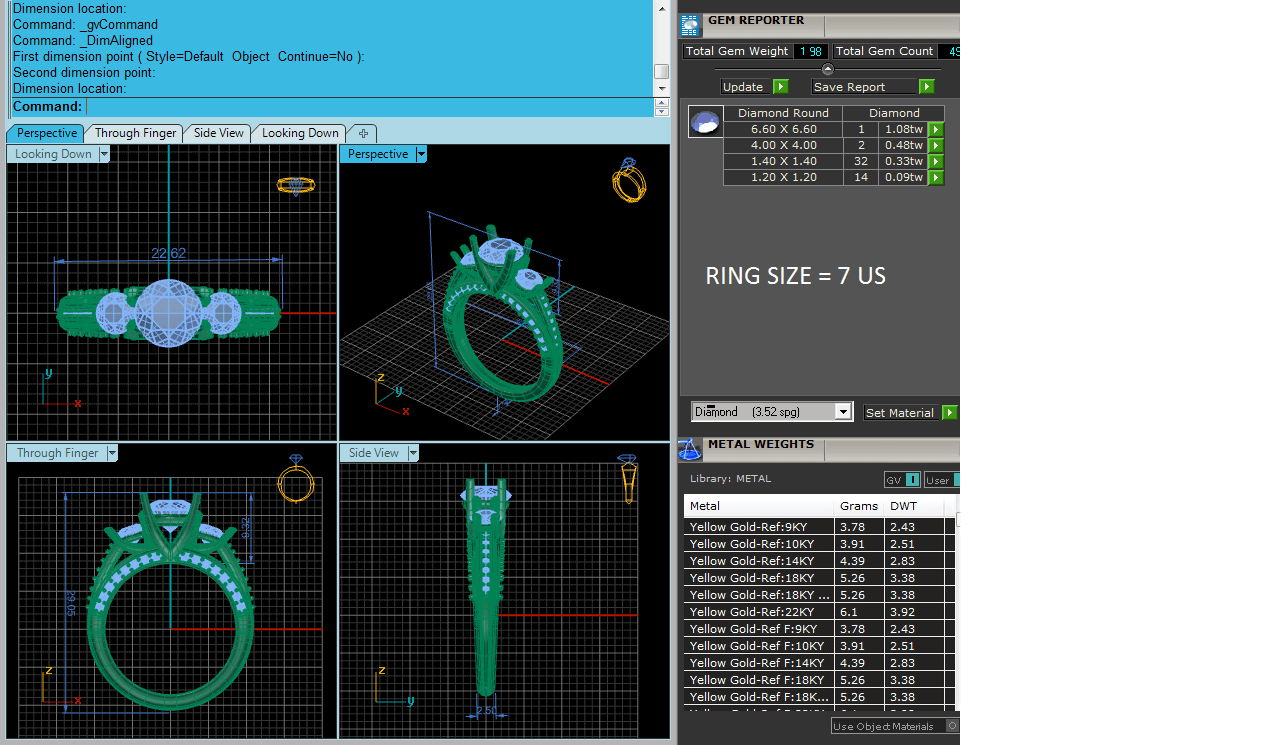The image size is (1274, 745).
Task: Expand the Through Finger viewport title menu
Action: click(112, 453)
